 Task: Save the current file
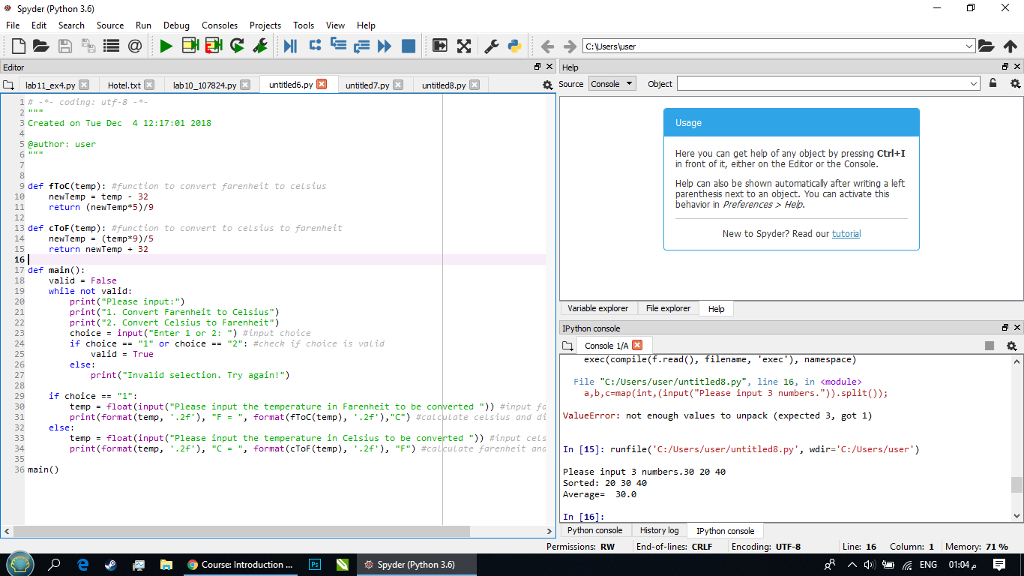click(65, 46)
